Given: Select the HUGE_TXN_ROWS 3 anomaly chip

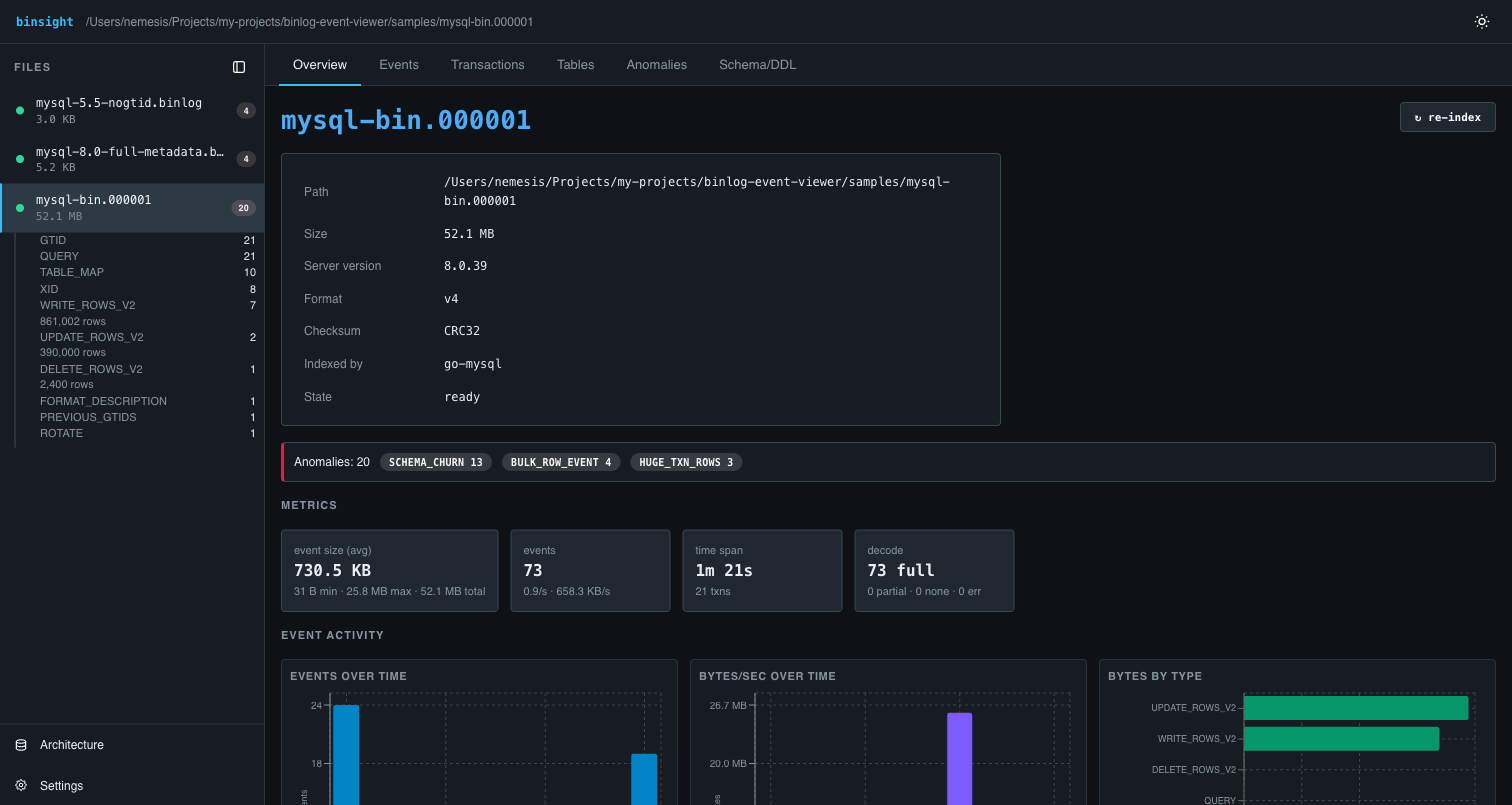Looking at the screenshot, I should pyautogui.click(x=686, y=462).
